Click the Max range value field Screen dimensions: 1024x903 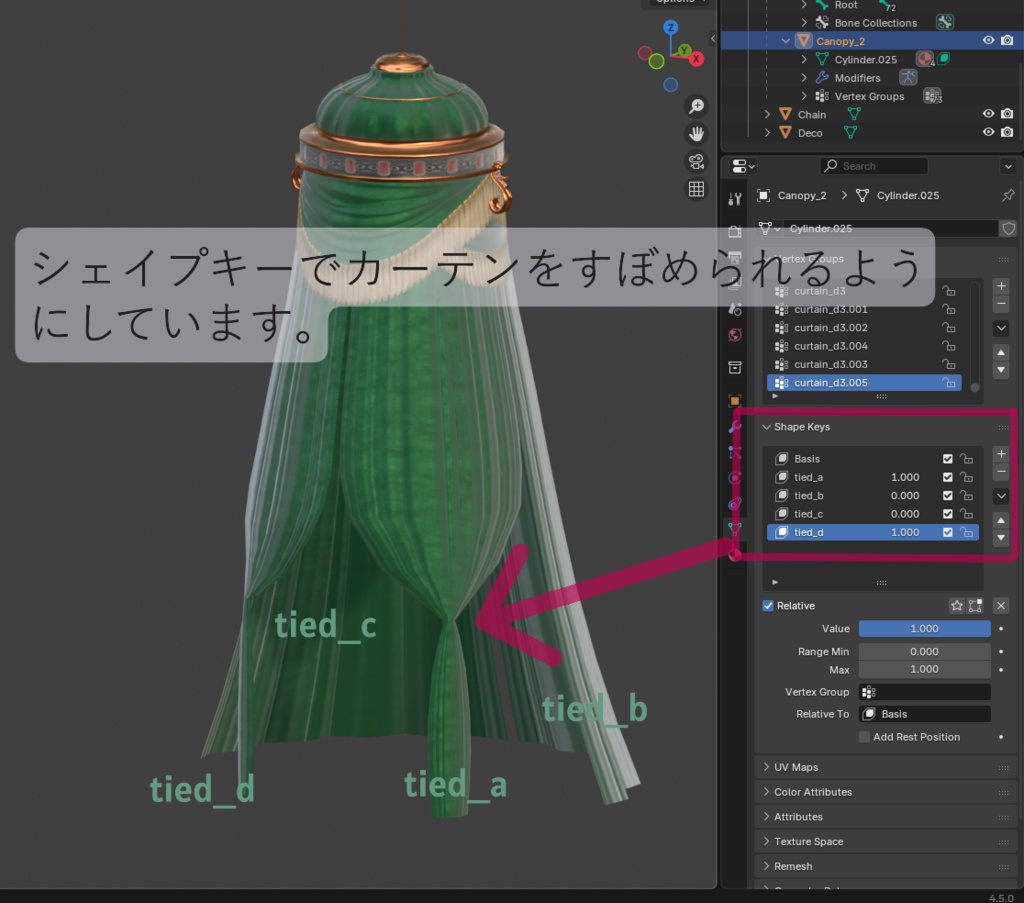924,669
